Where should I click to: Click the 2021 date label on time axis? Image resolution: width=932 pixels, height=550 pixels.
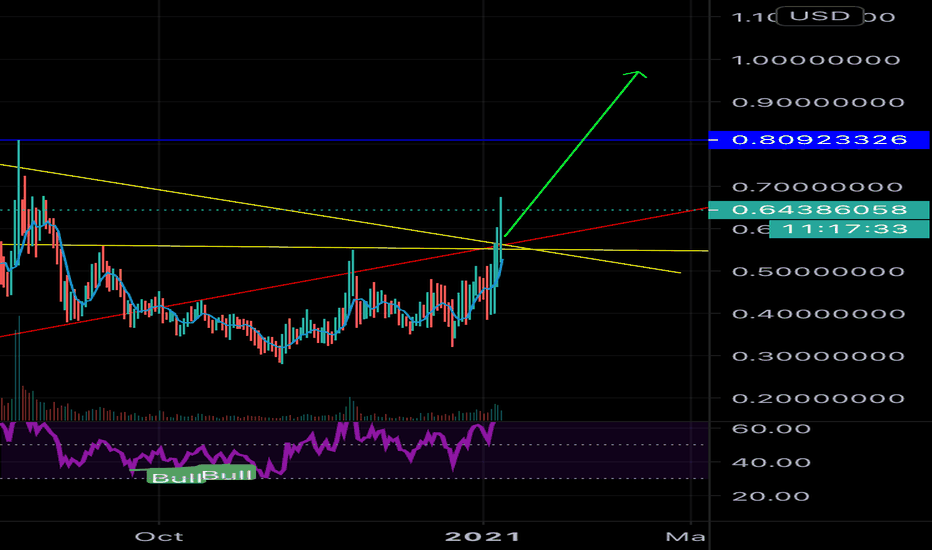click(483, 537)
